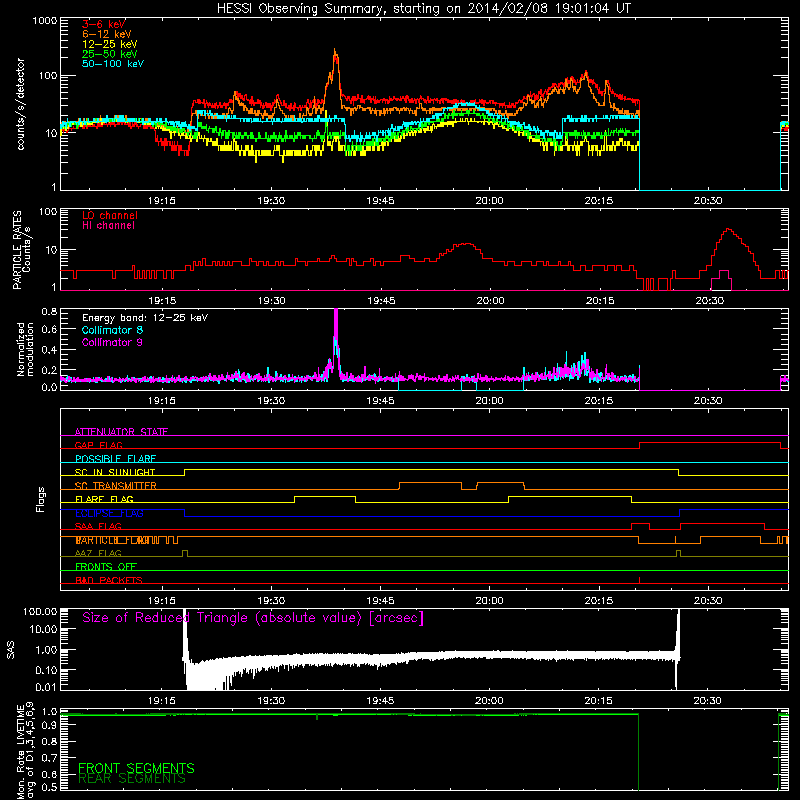The width and height of the screenshot is (800, 800).
Task: Select the SAA FLAG label
Action: (x=98, y=526)
